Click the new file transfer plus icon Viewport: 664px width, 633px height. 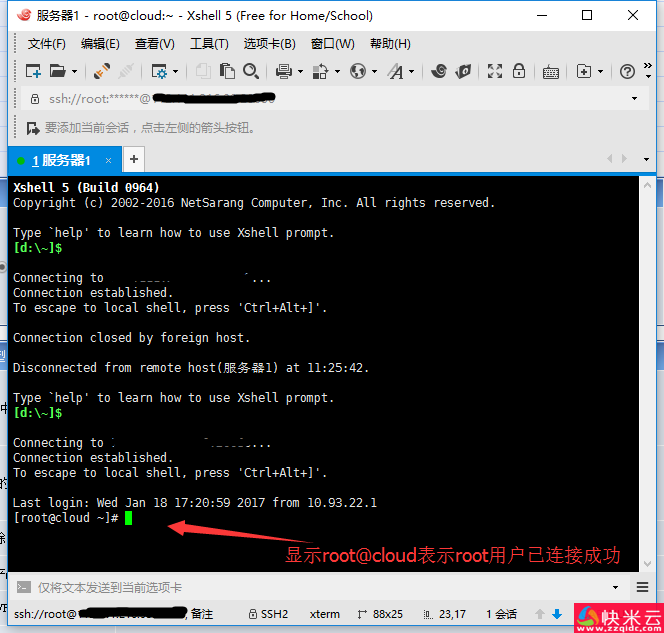click(x=584, y=71)
